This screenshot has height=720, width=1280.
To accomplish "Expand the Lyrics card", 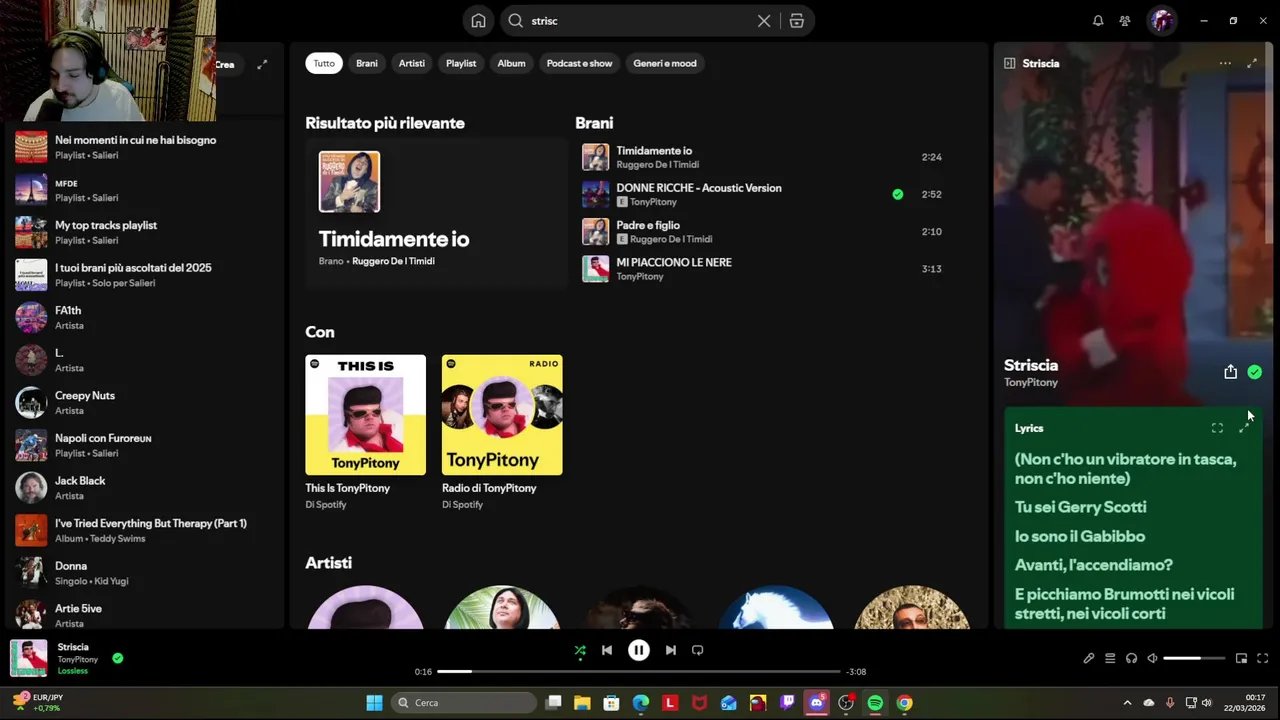I will coord(1245,428).
